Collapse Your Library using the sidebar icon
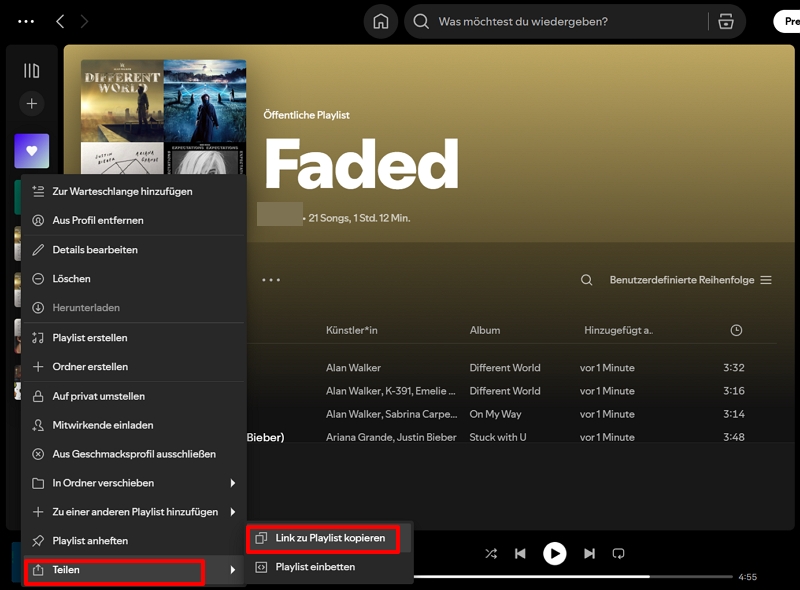 click(x=31, y=68)
